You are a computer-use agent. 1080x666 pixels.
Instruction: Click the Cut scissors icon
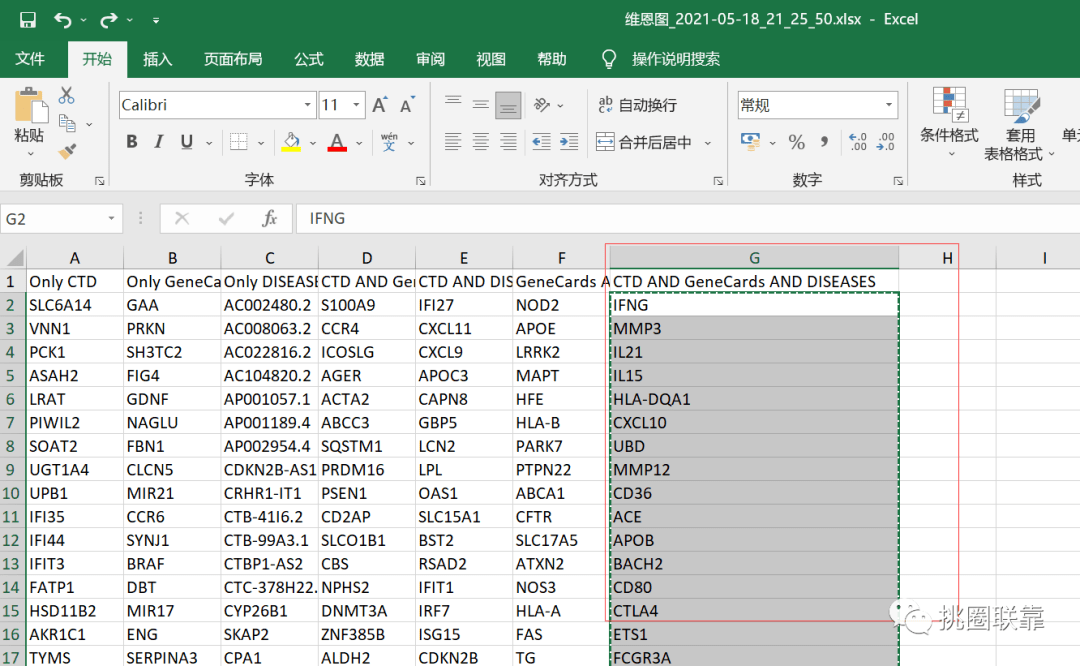(x=67, y=96)
